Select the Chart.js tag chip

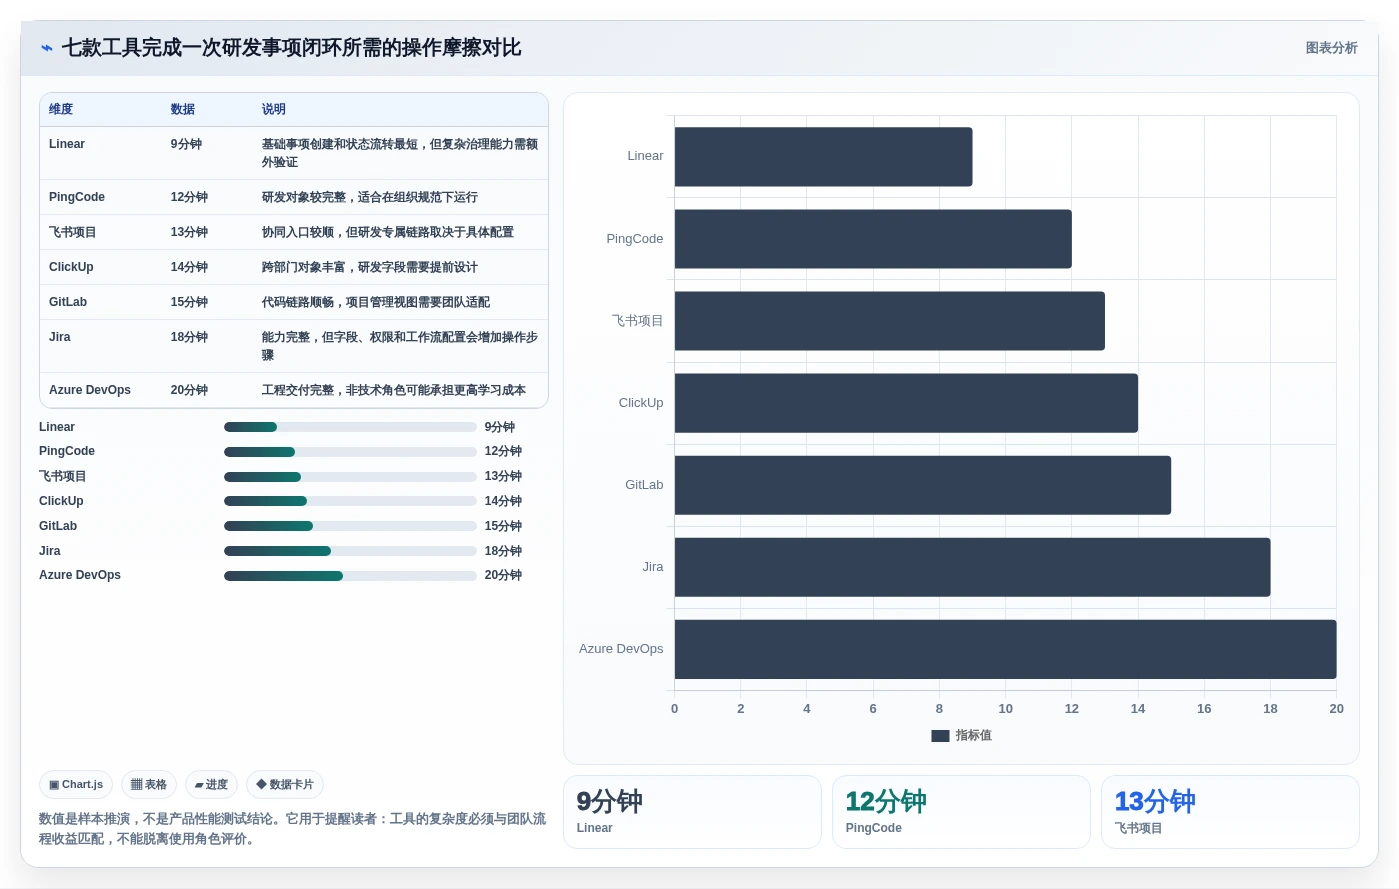pos(76,785)
